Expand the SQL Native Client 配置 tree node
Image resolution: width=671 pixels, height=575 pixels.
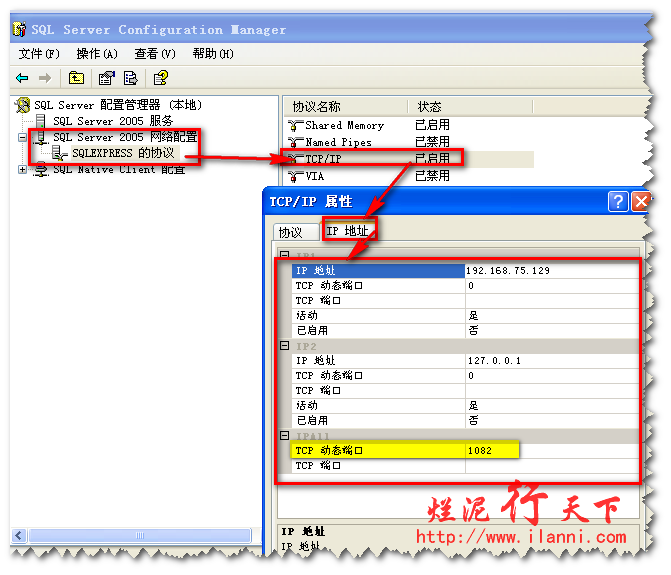22,169
